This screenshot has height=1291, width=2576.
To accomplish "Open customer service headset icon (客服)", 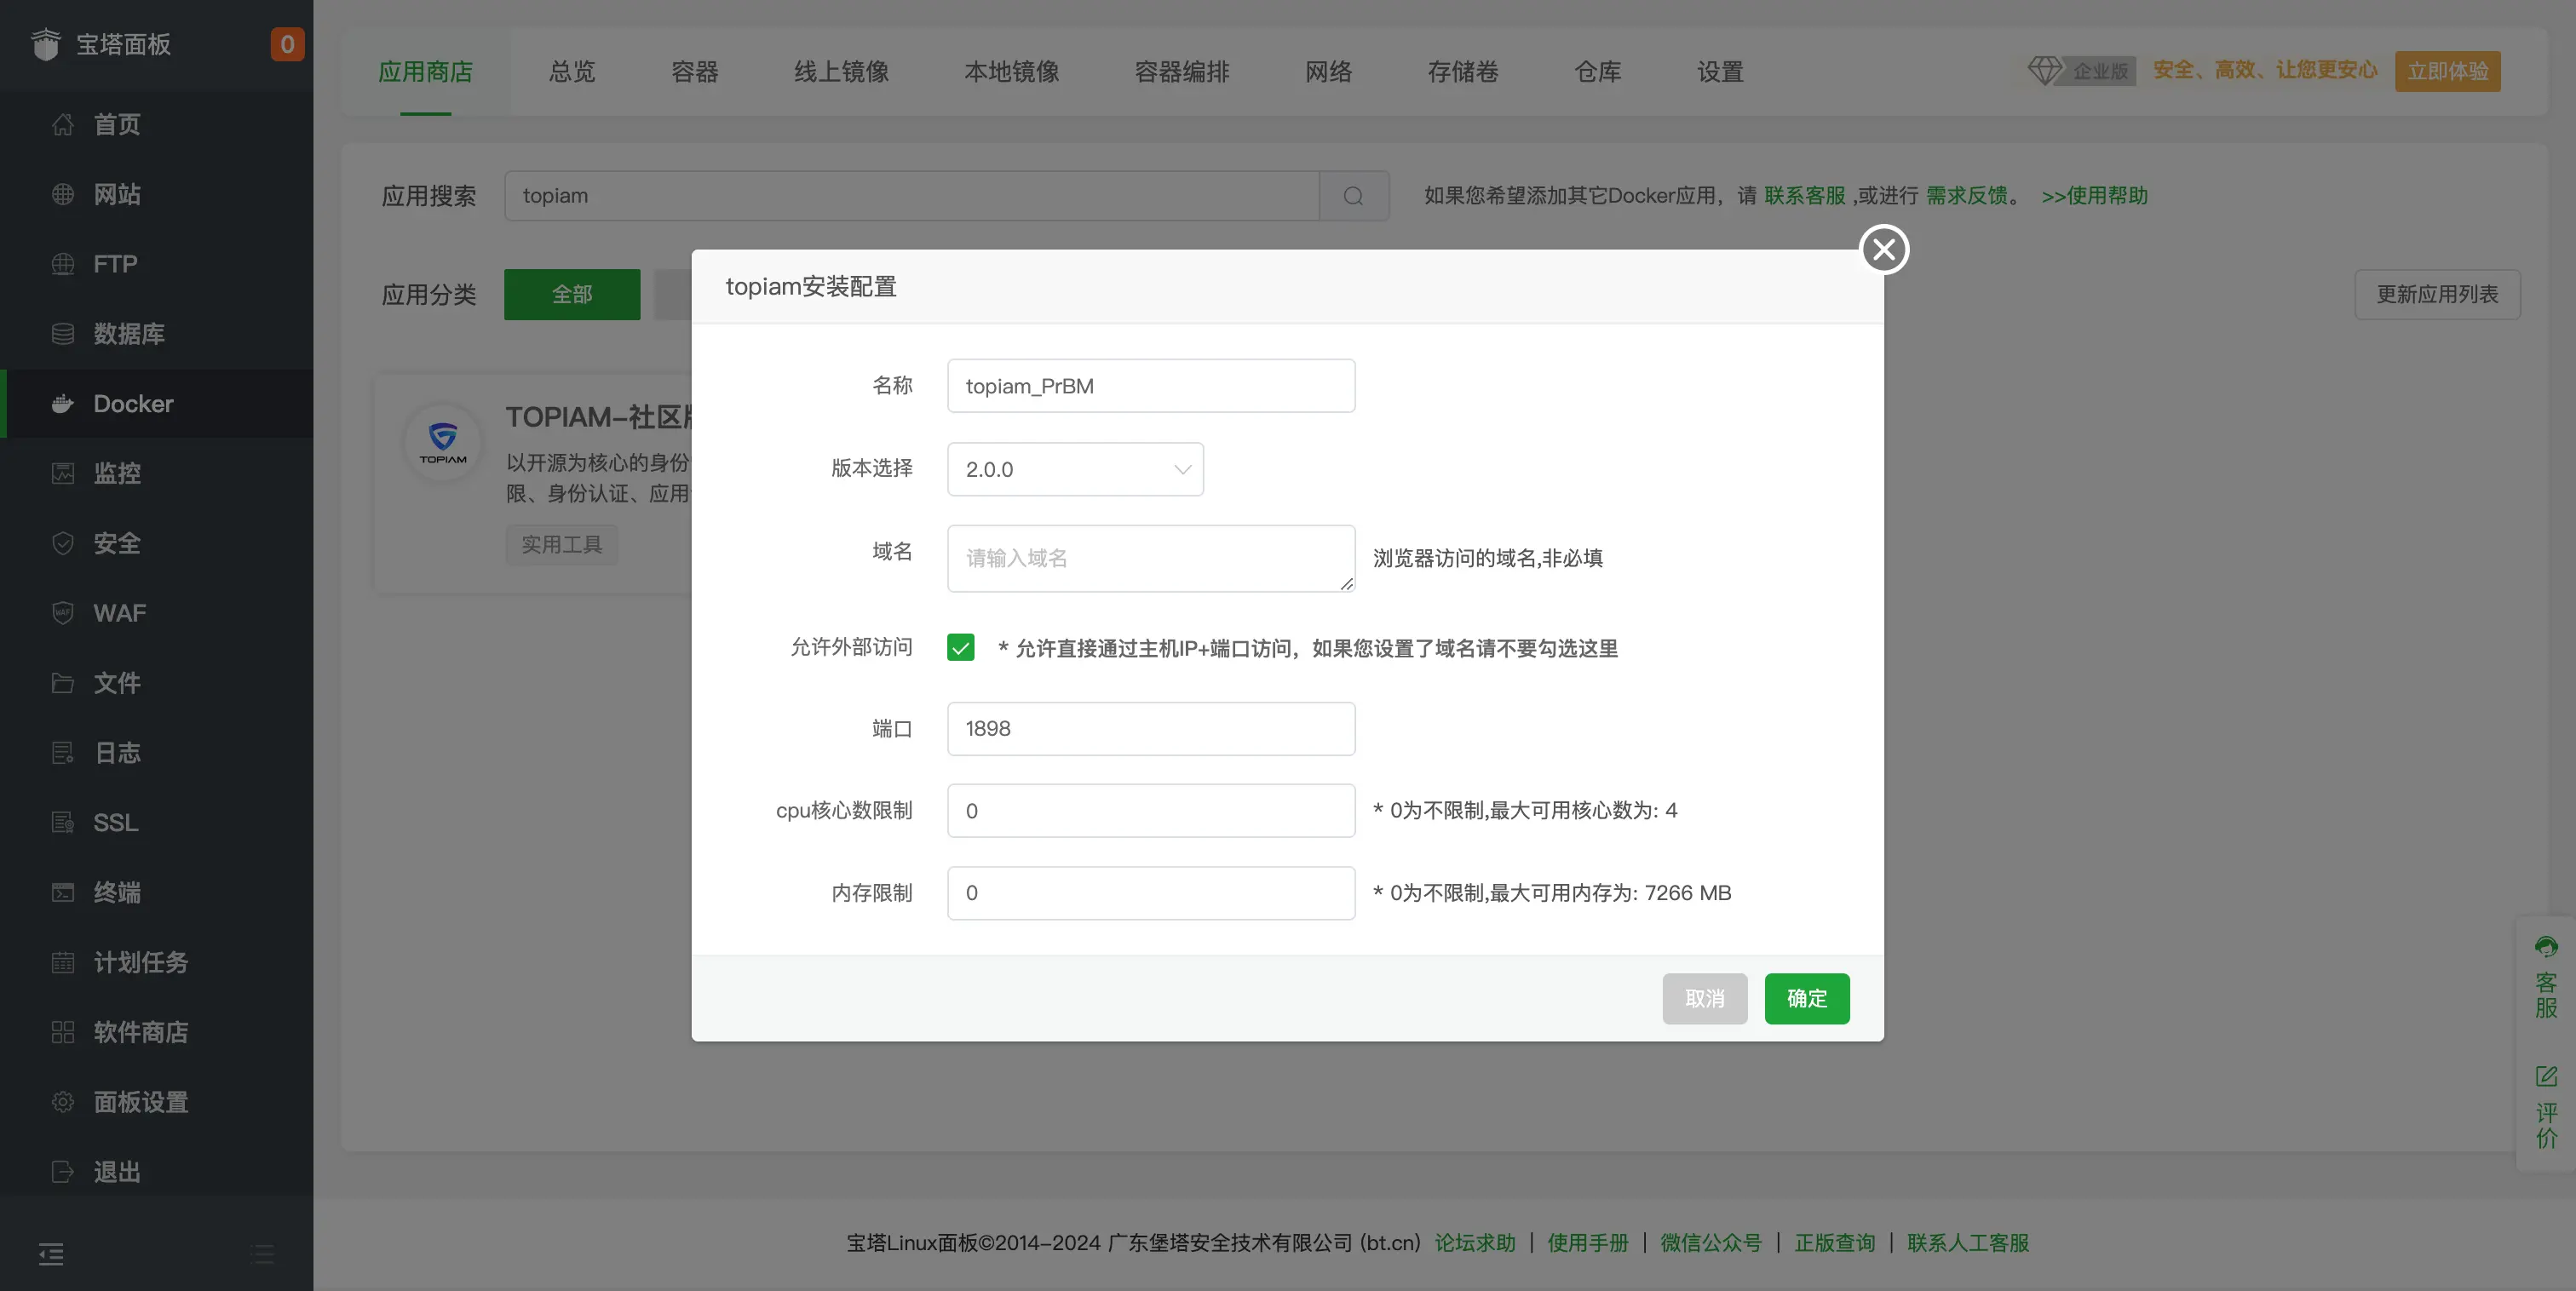I will point(2546,947).
